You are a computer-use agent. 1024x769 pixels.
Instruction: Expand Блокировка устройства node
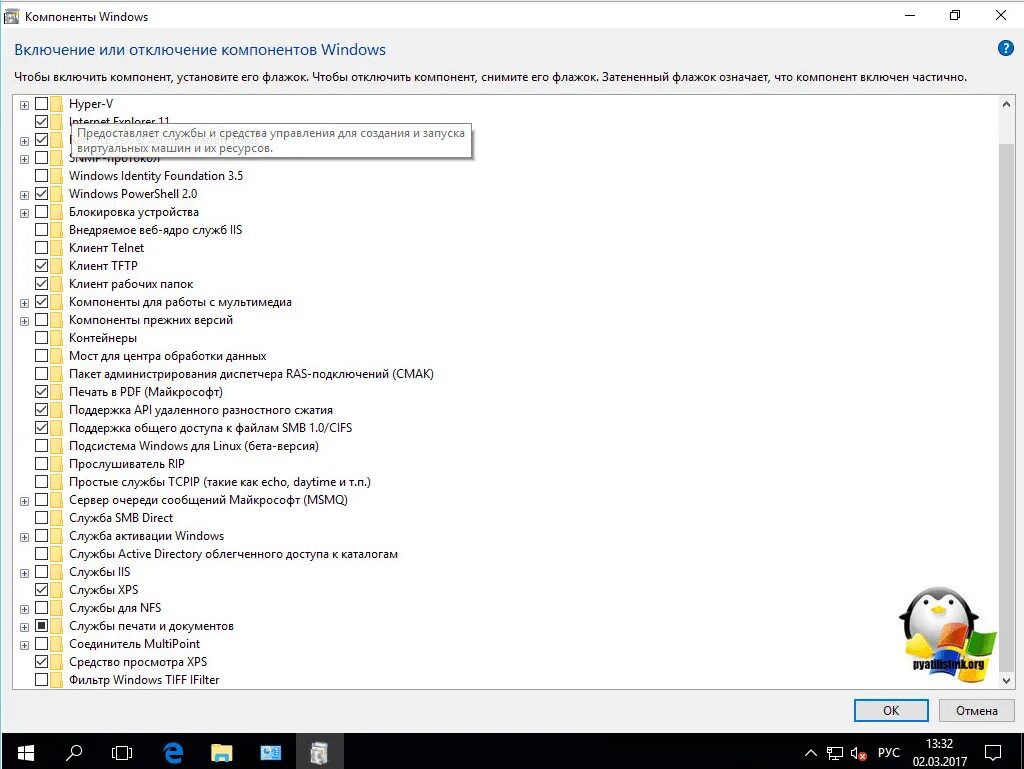click(x=24, y=213)
